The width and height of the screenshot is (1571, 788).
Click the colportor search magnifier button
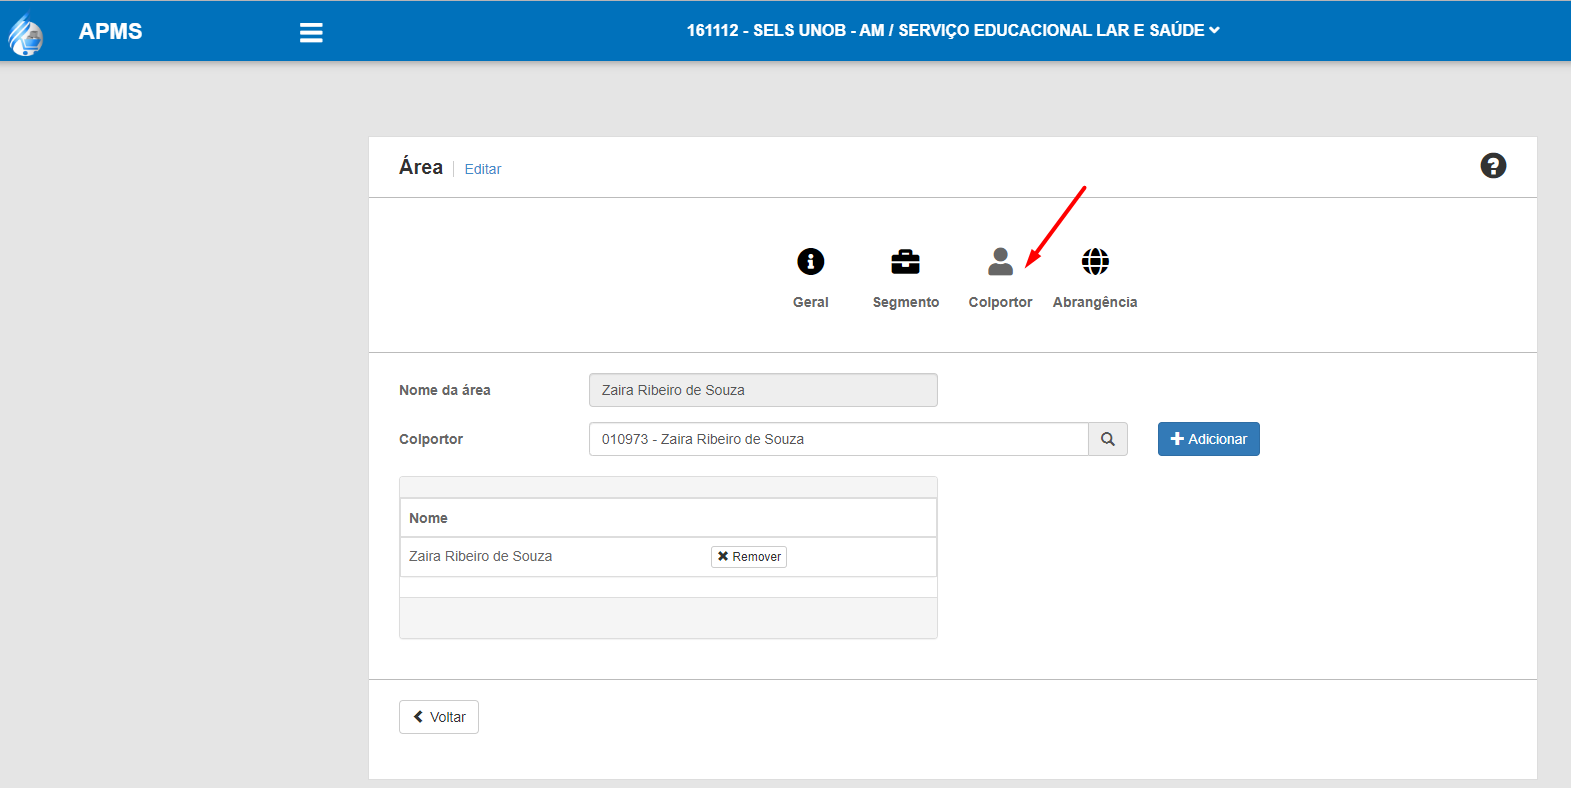pos(1108,439)
